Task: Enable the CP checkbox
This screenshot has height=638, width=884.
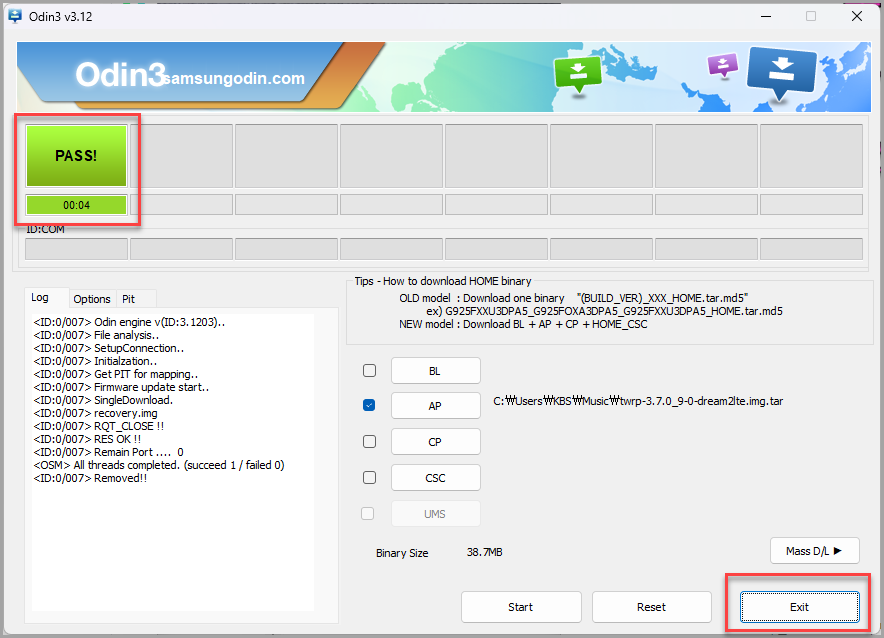Action: click(369, 441)
